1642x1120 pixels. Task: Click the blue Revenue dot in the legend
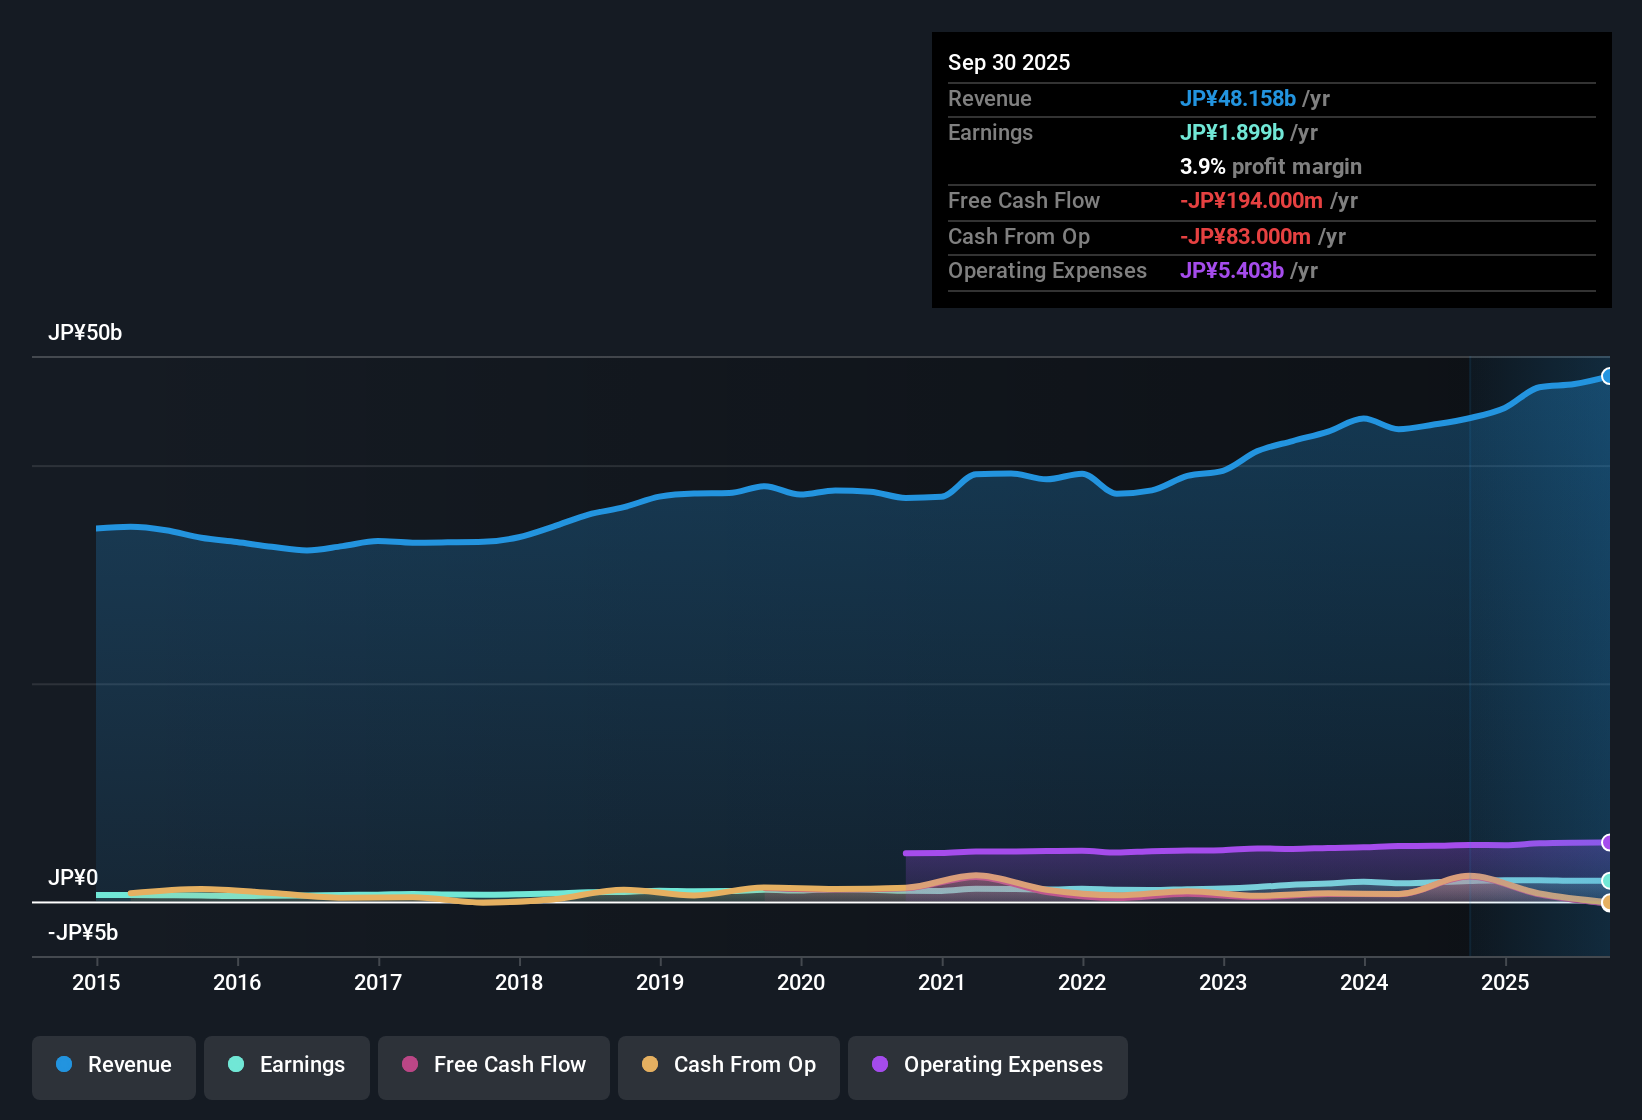(64, 1065)
